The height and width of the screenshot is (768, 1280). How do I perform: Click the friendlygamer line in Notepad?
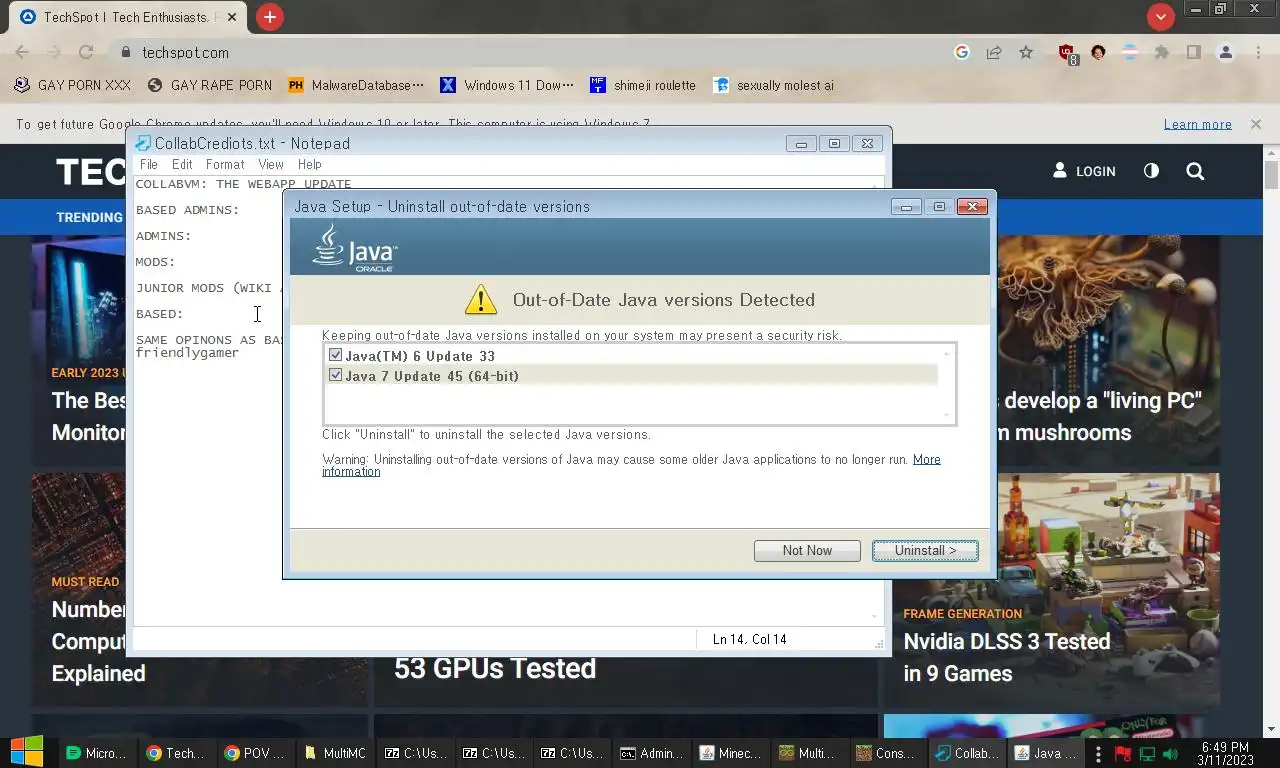(x=187, y=353)
